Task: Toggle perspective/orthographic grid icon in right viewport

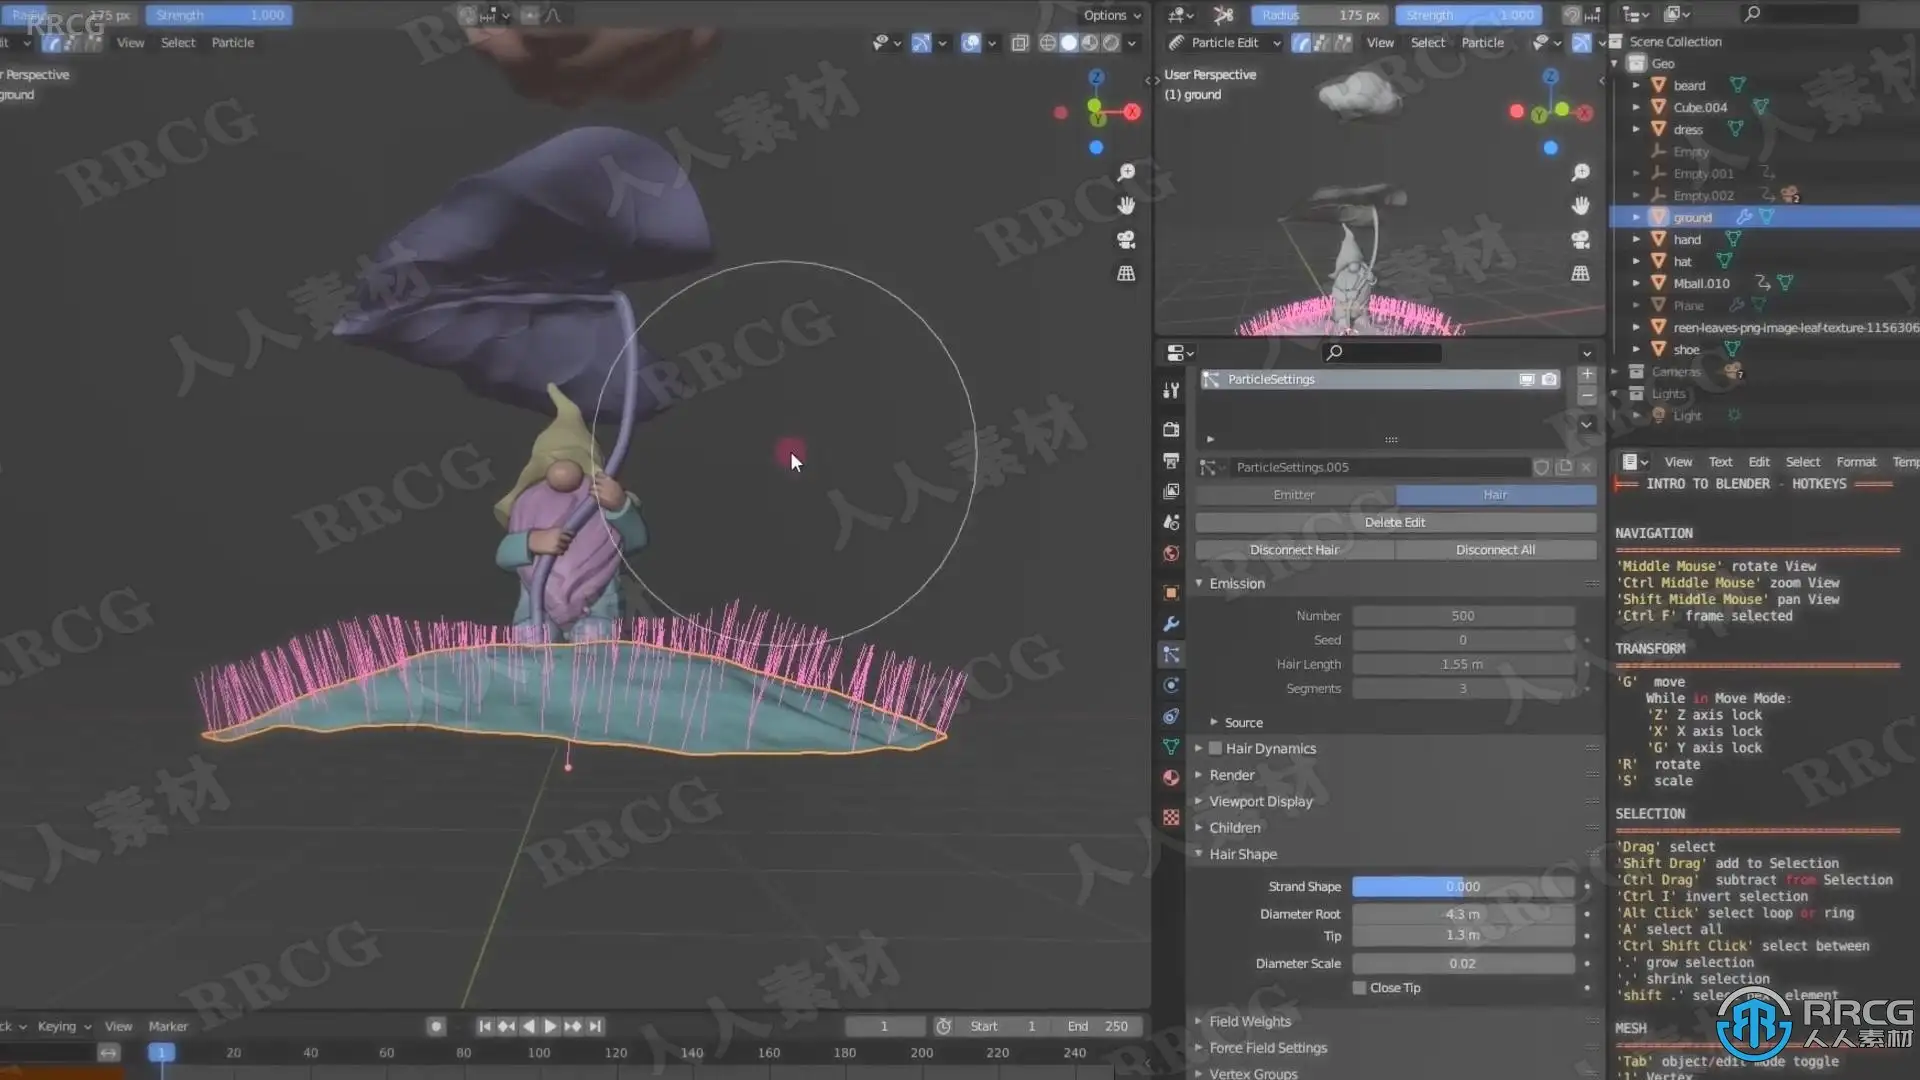Action: [1580, 273]
